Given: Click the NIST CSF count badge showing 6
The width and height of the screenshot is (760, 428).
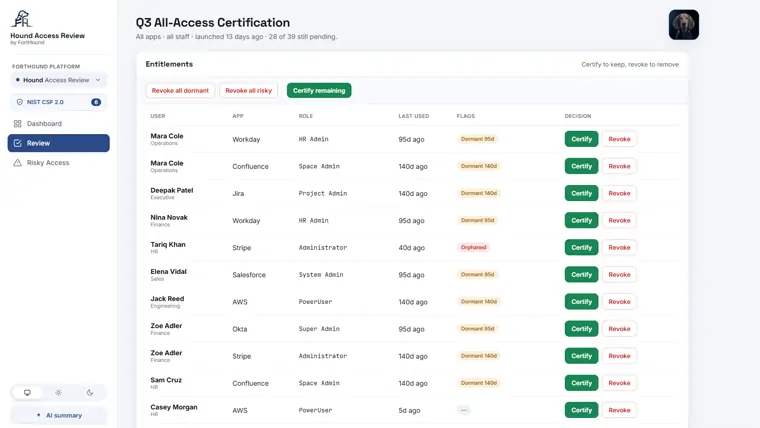Looking at the screenshot, I should [96, 102].
